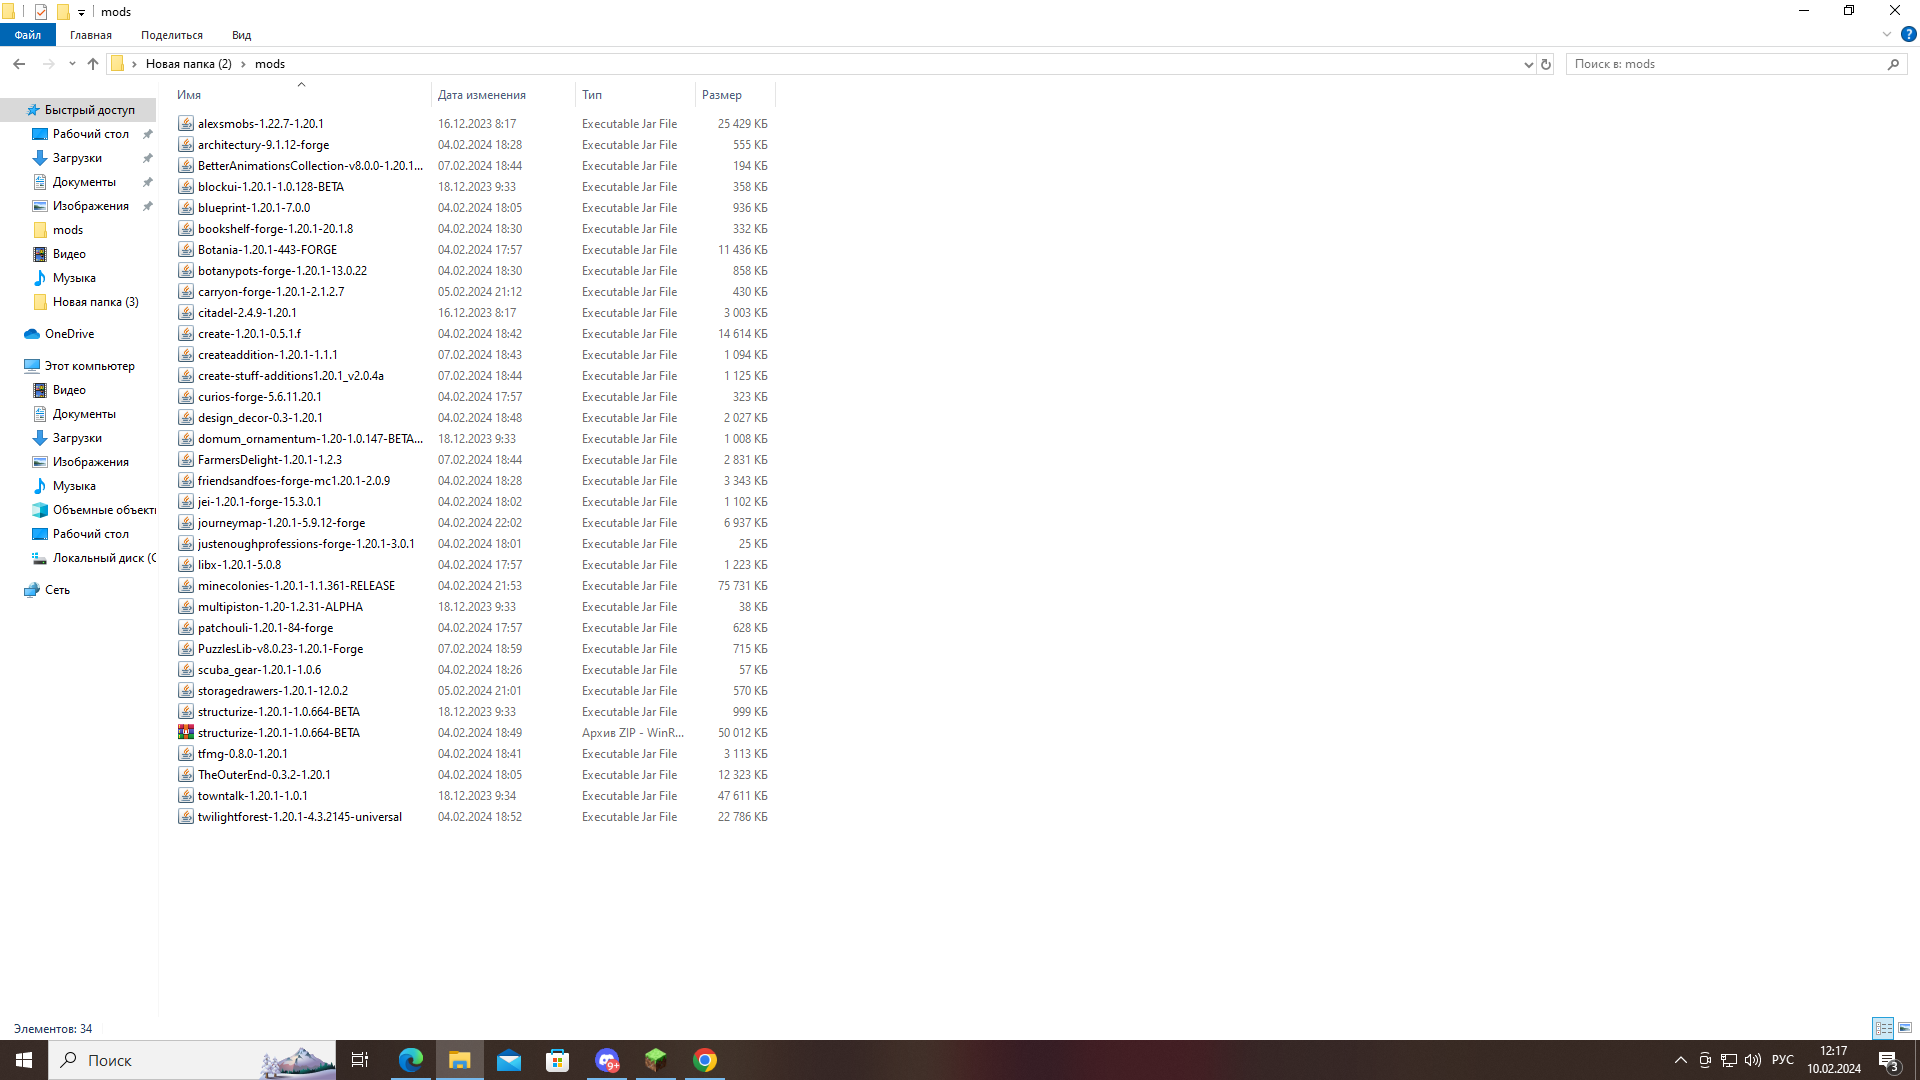Open the Windows Start menu
Viewport: 1920px width, 1080px height.
pyautogui.click(x=24, y=1060)
